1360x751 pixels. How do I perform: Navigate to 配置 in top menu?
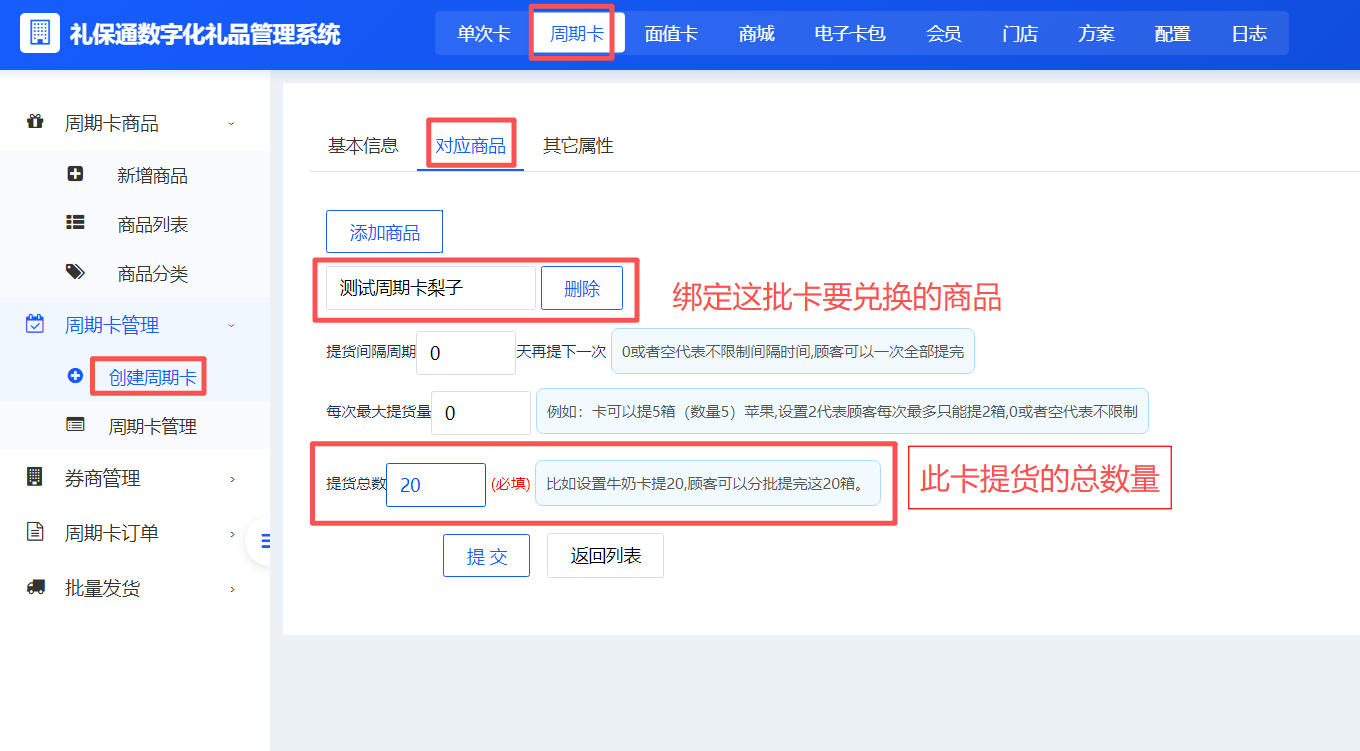(1171, 33)
